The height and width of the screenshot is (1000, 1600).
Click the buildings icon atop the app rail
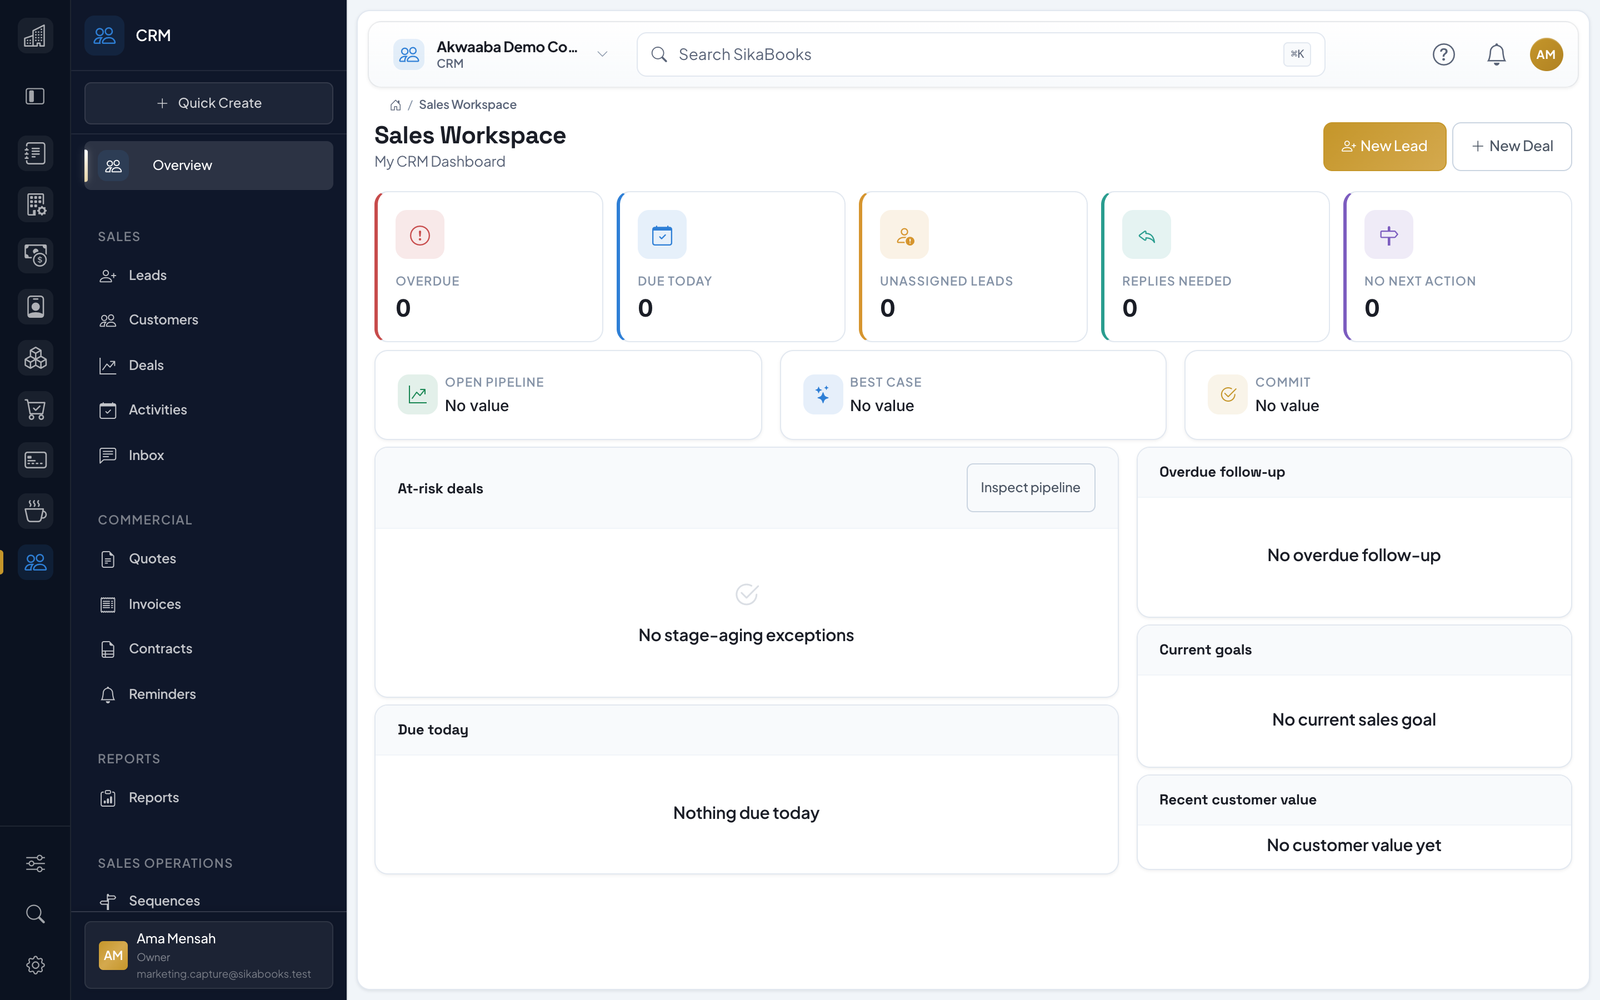35,36
